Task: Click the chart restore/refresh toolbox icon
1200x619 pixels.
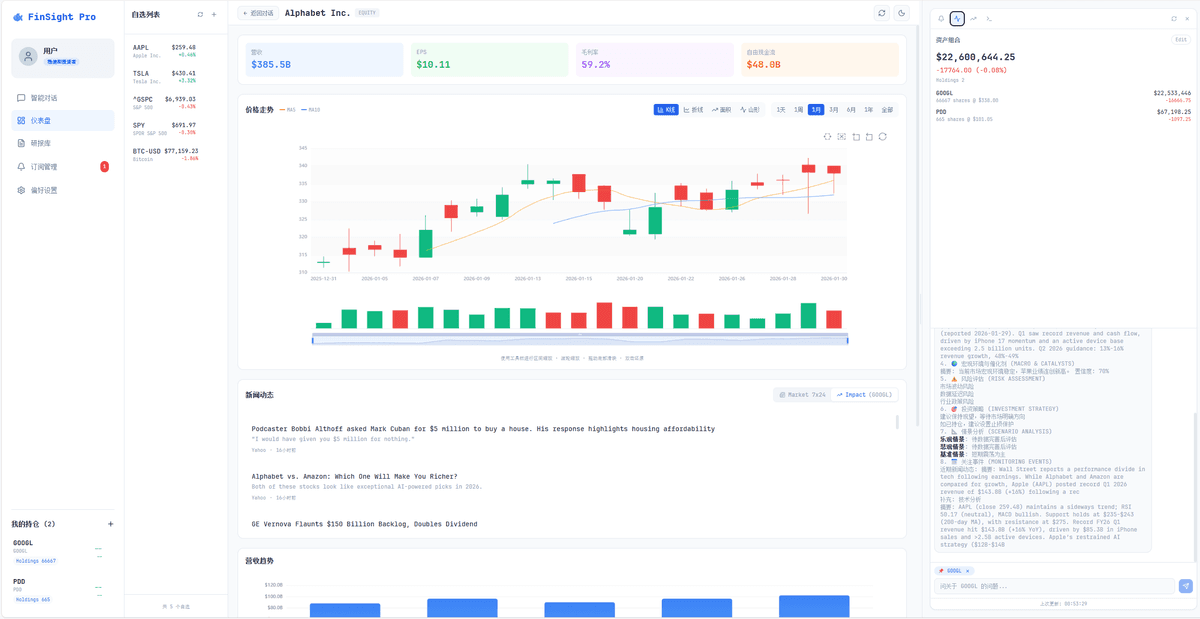Action: click(882, 136)
